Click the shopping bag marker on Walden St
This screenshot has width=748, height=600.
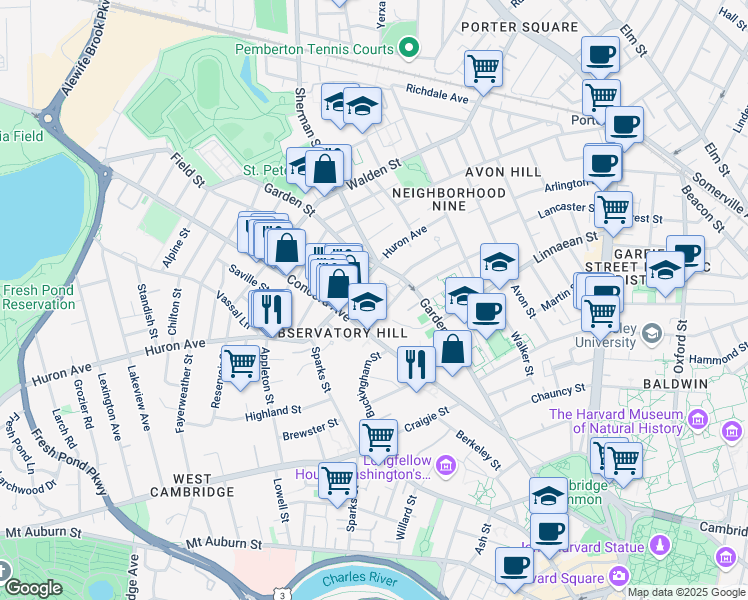(x=324, y=170)
